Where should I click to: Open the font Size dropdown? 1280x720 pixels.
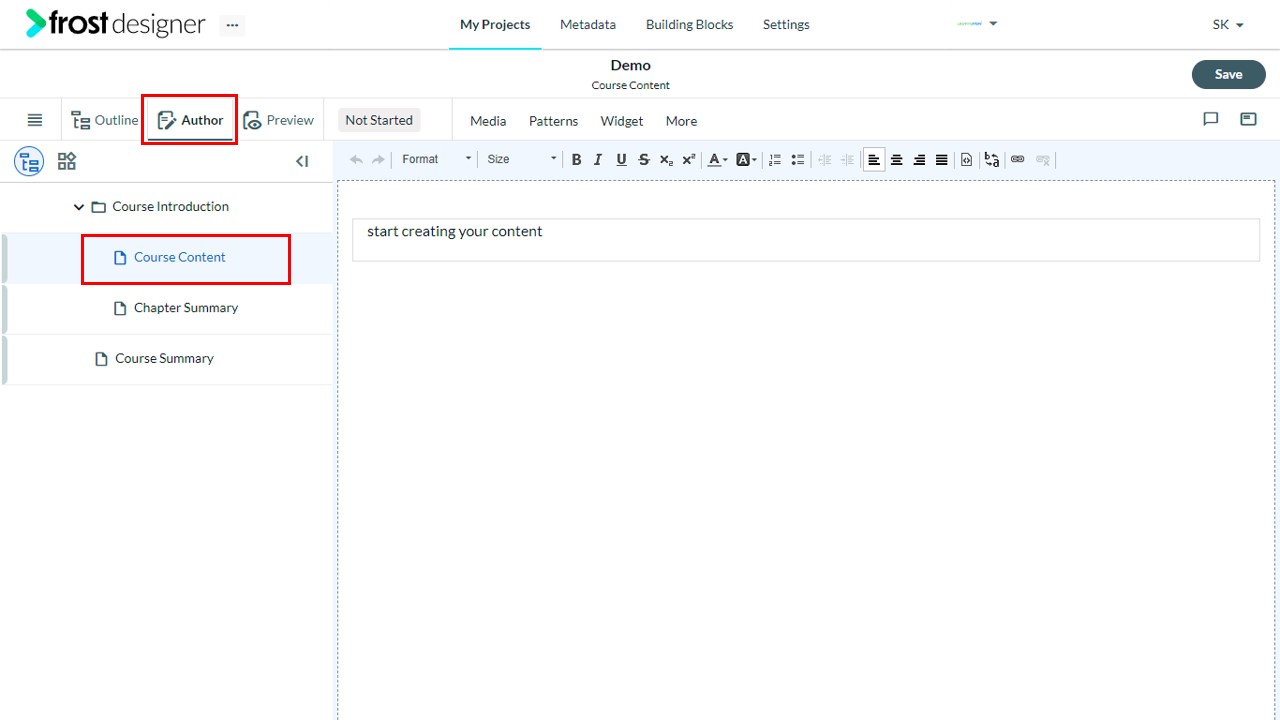click(x=521, y=160)
